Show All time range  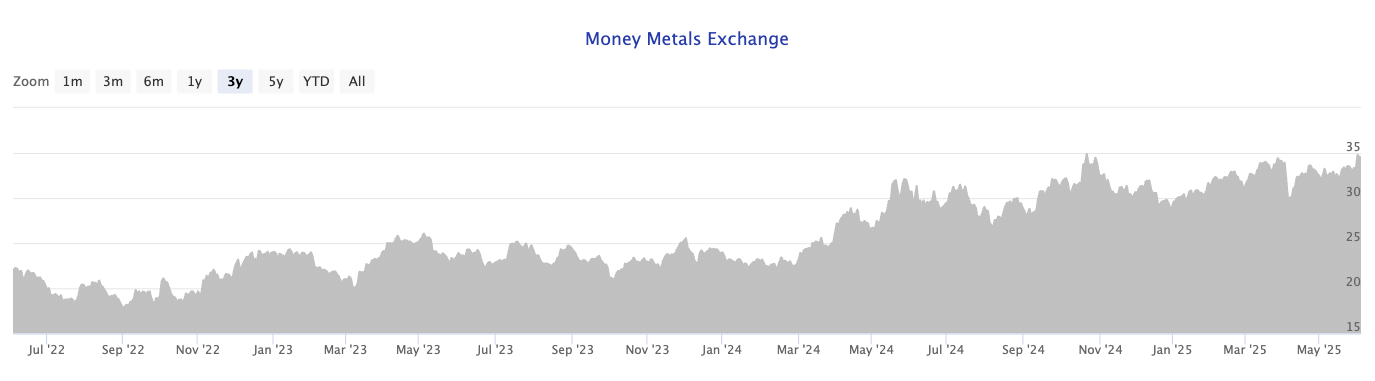[357, 82]
